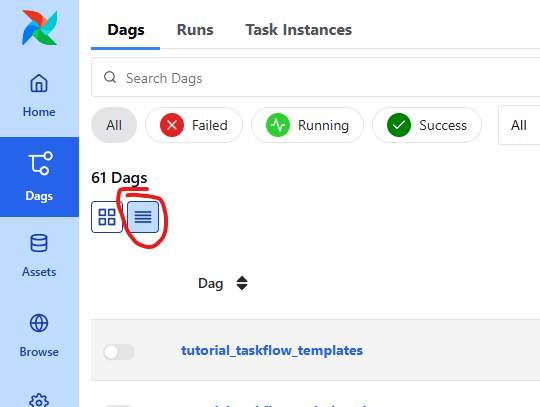Sort by Dag column arrows

coord(242,283)
